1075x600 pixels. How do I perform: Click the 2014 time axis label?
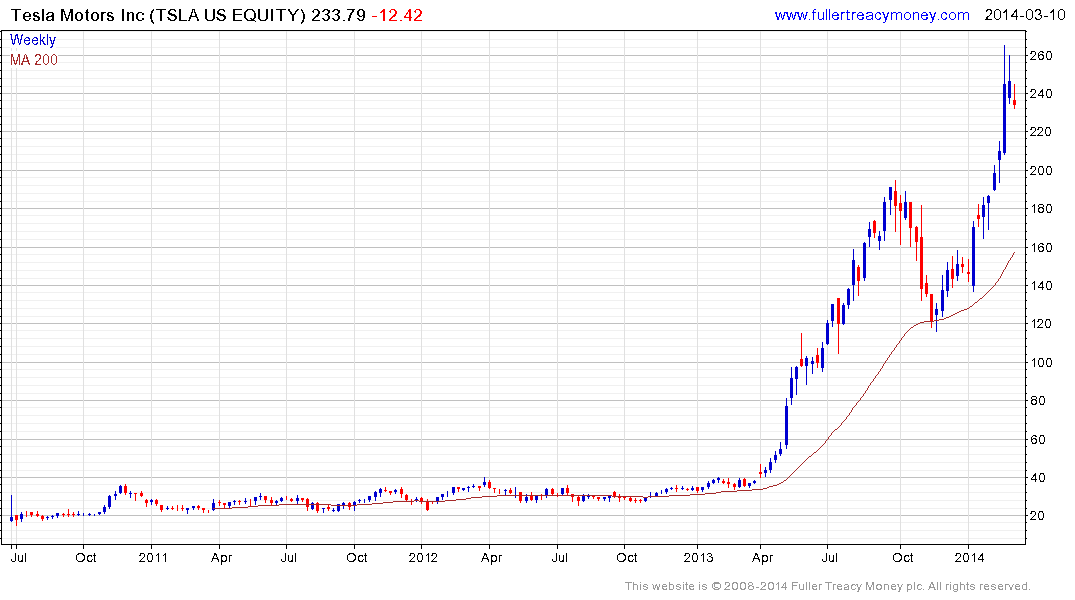969,557
